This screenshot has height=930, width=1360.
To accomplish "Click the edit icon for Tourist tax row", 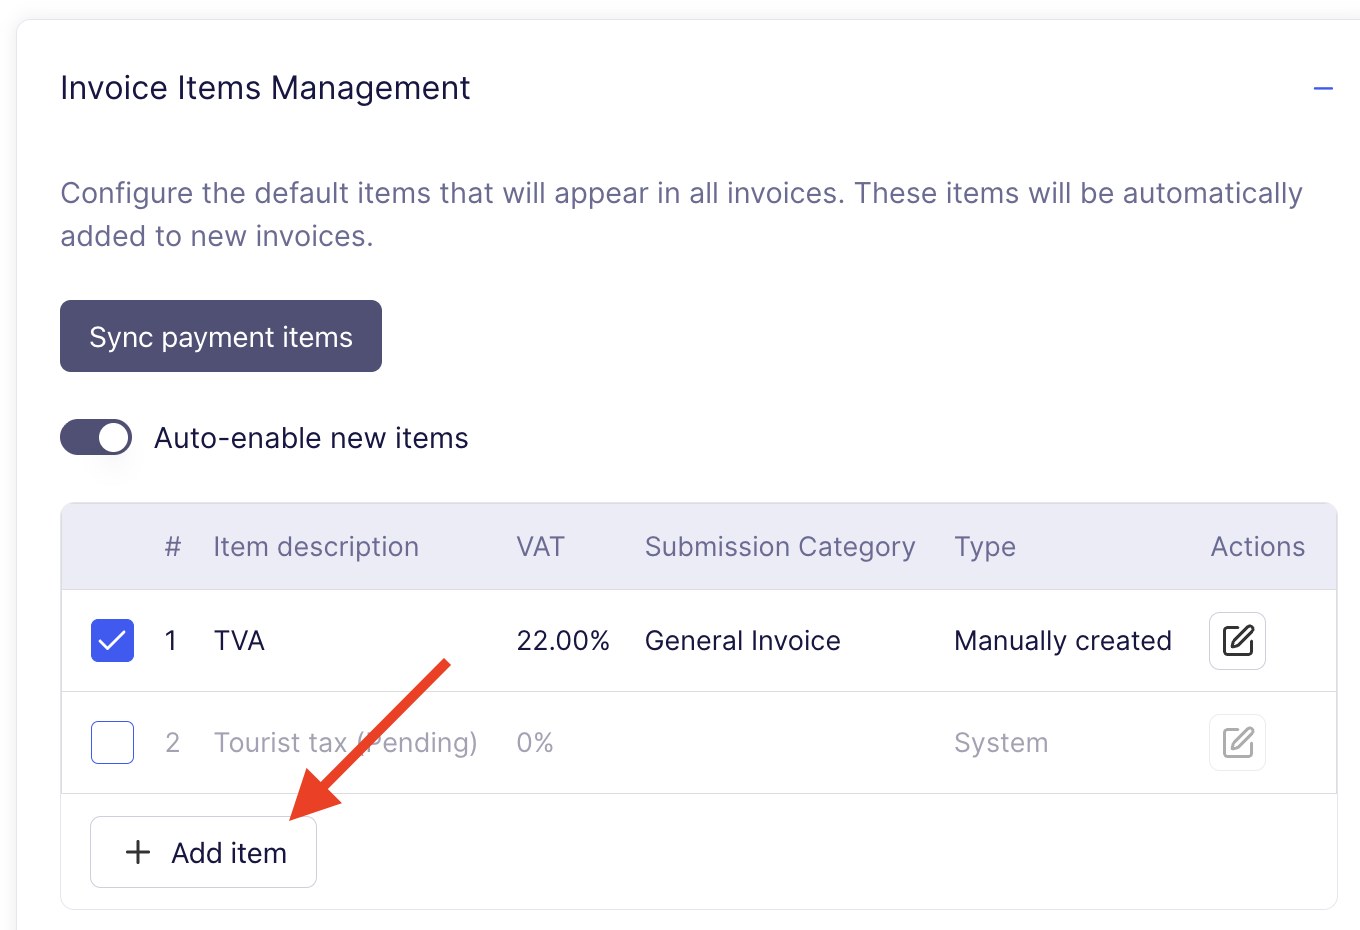I will [1237, 743].
